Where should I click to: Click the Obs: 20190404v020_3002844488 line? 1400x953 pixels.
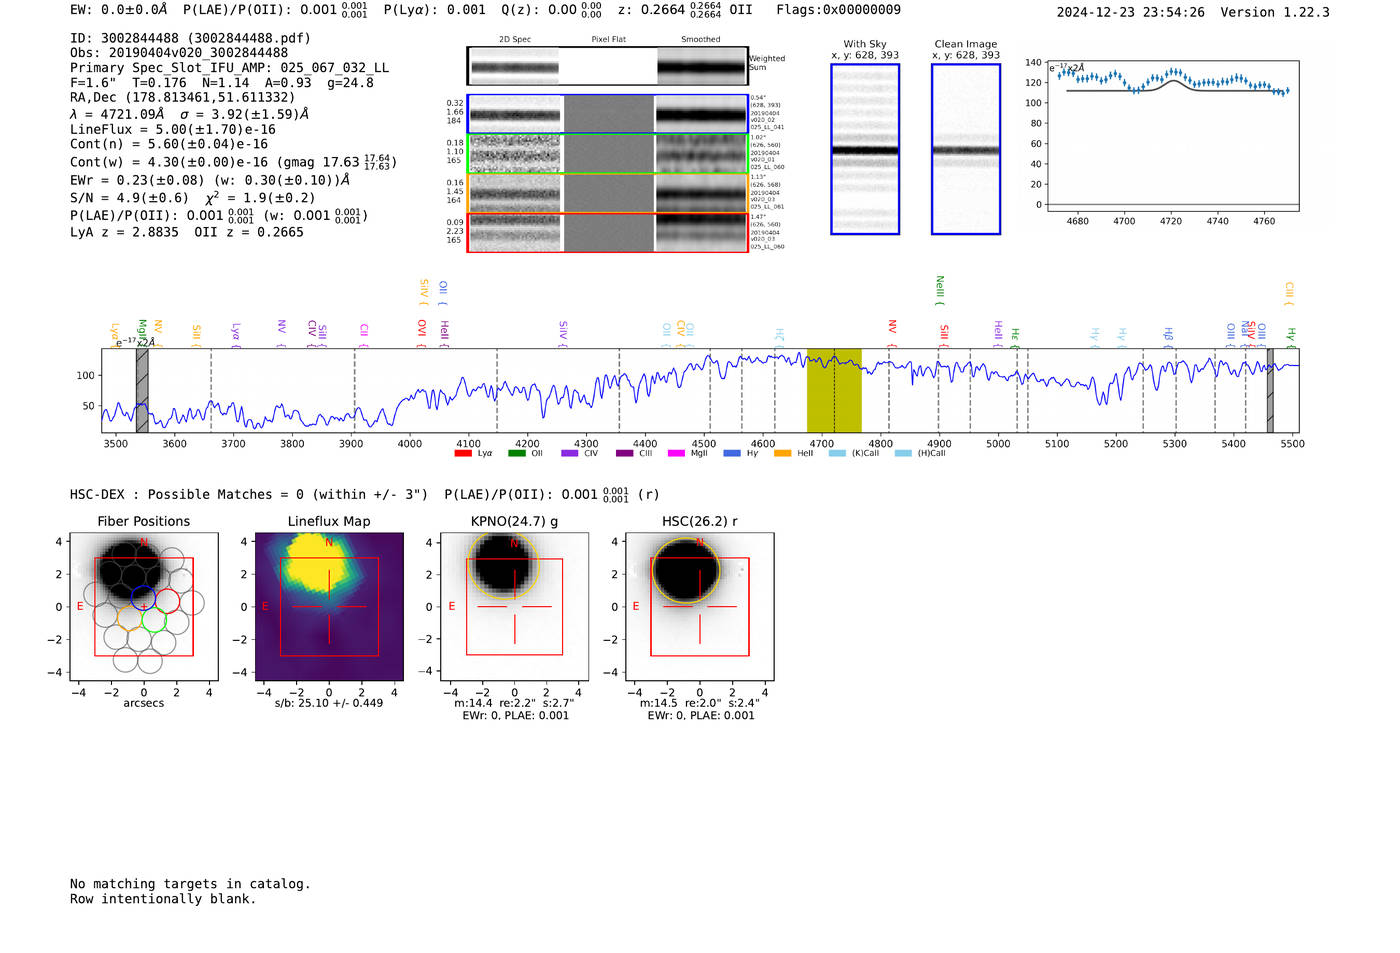[x=179, y=53]
